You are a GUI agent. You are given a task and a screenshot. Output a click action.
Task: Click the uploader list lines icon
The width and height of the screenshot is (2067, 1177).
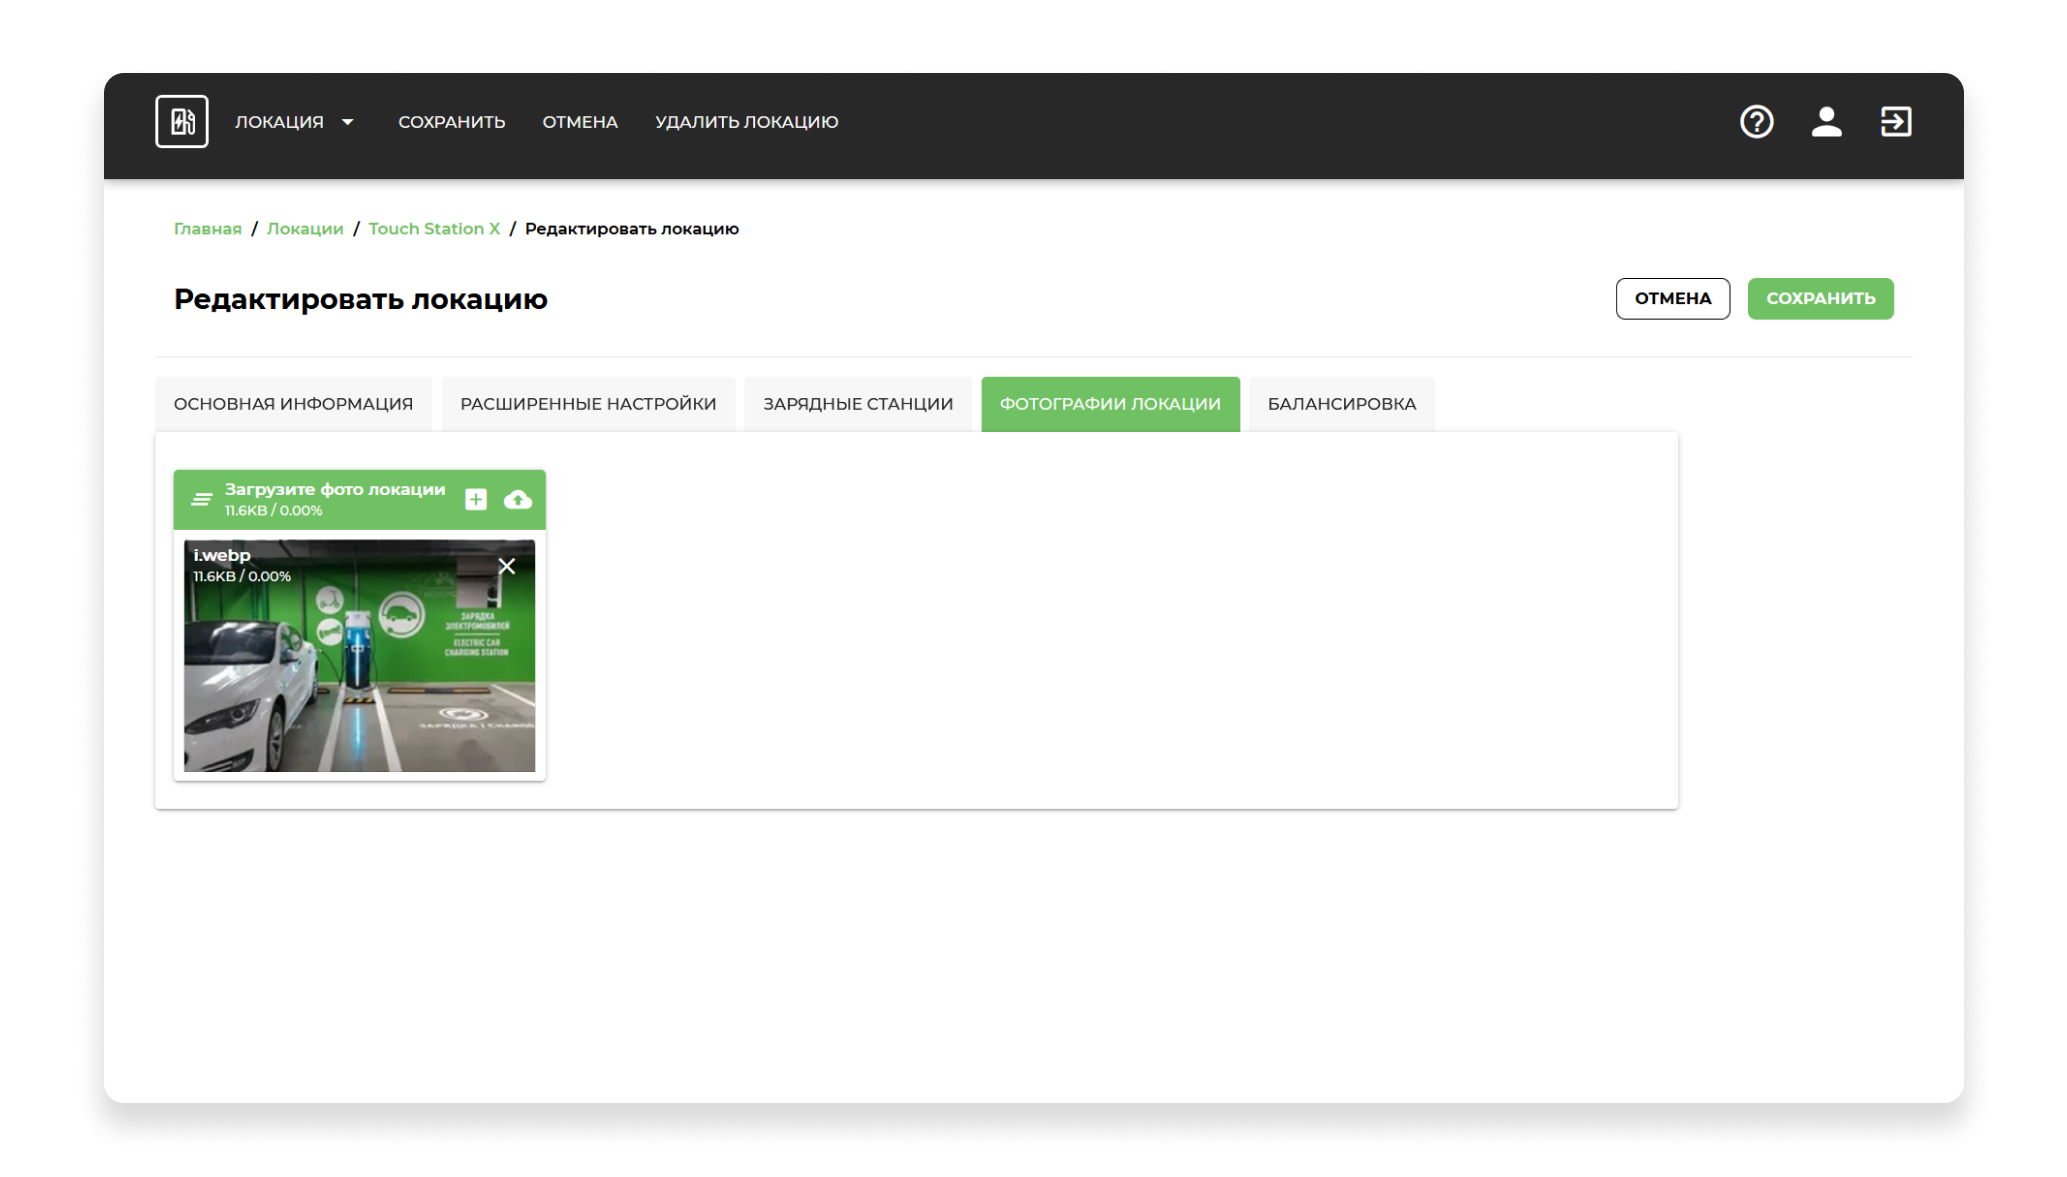click(202, 499)
